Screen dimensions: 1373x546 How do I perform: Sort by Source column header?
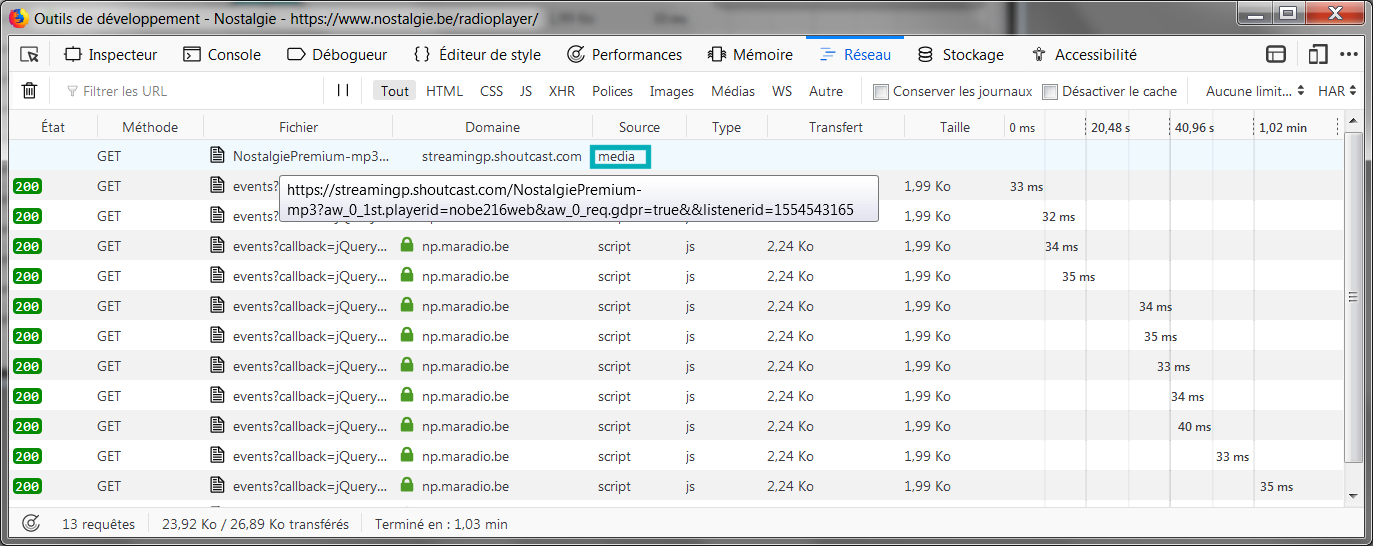coord(639,127)
